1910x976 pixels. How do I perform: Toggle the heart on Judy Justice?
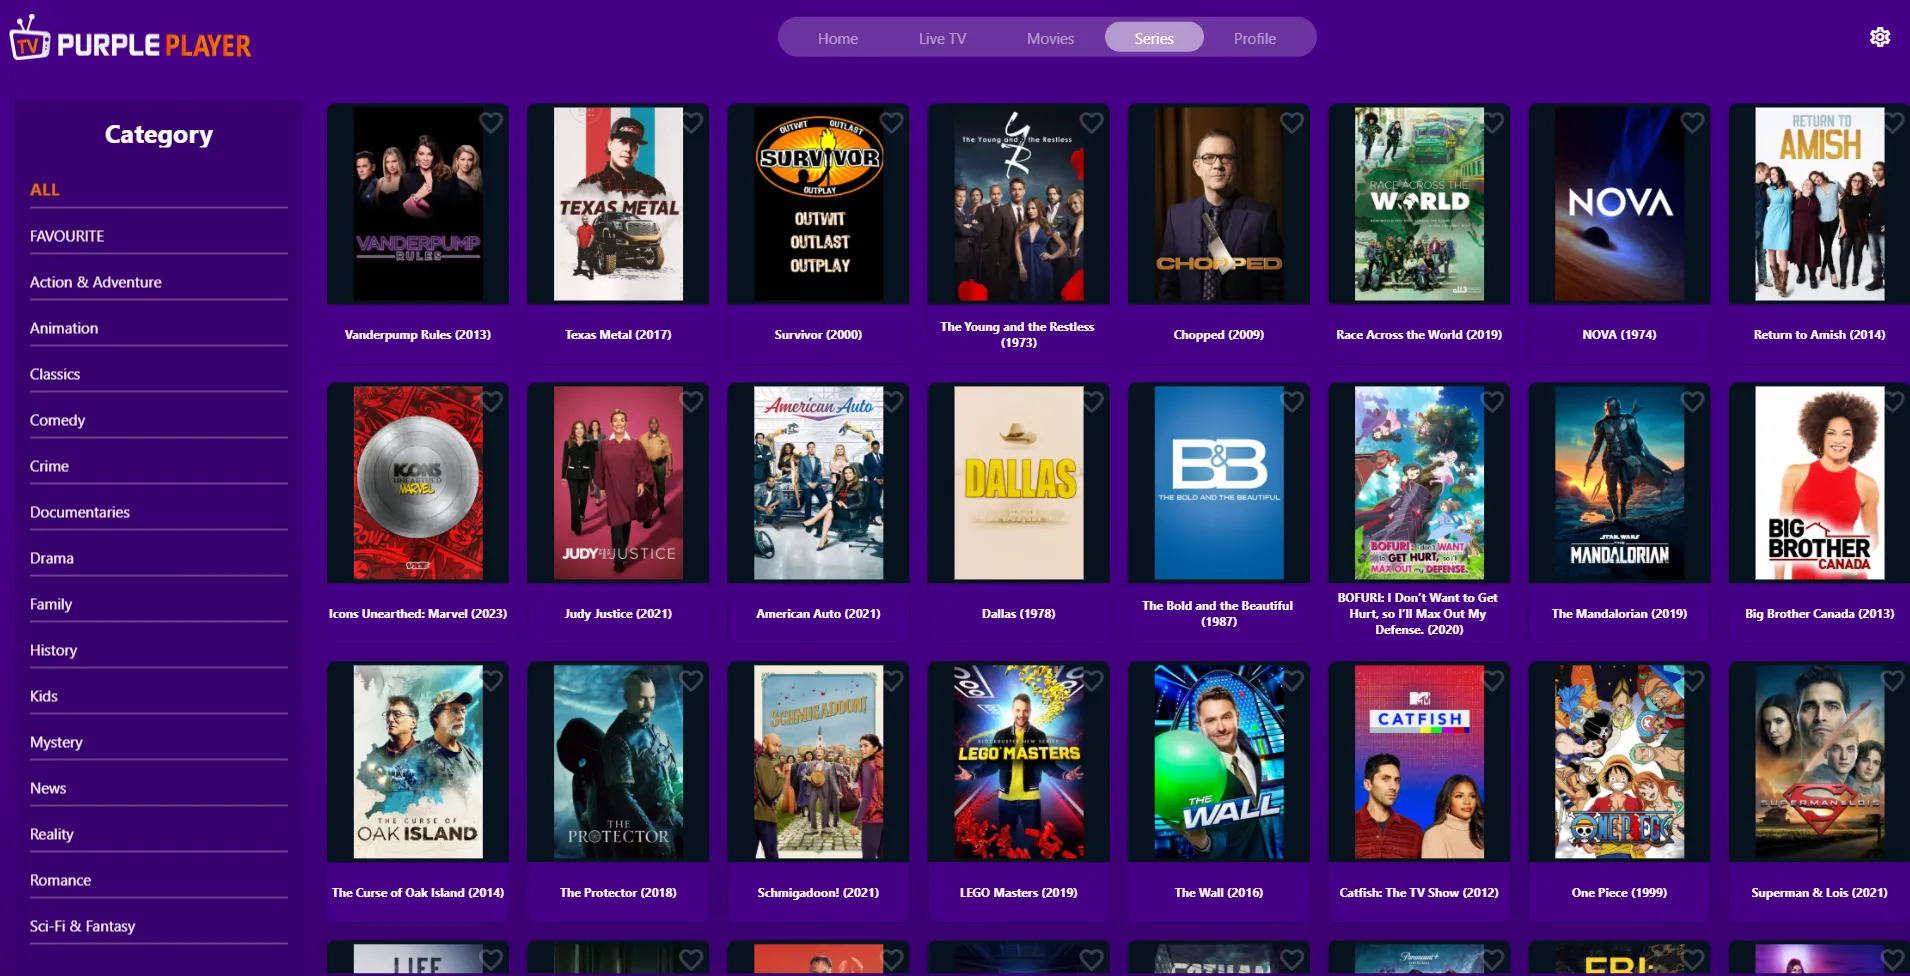click(691, 401)
